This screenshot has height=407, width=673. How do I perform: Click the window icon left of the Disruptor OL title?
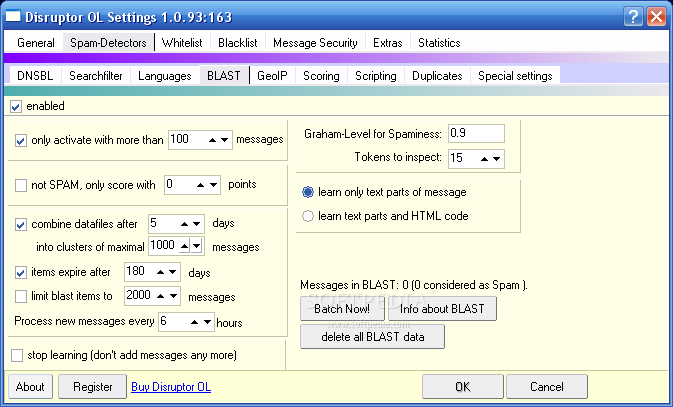pyautogui.click(x=12, y=16)
